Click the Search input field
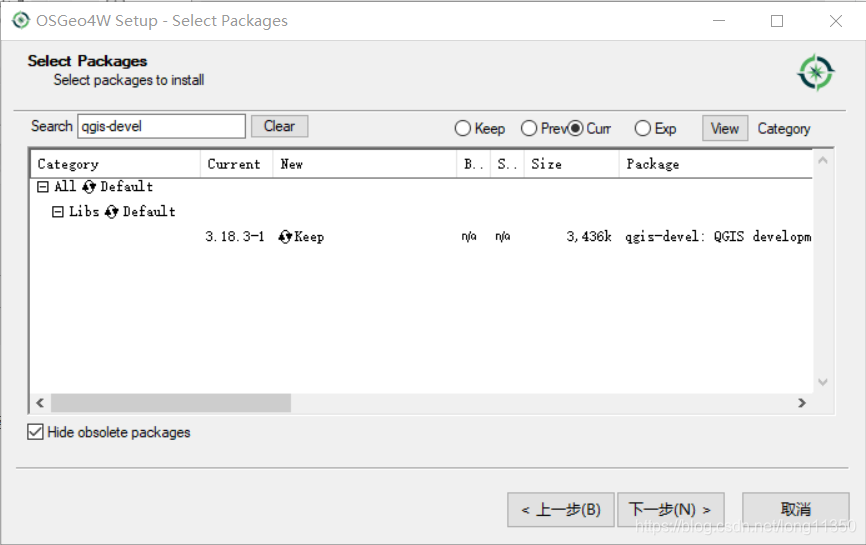 click(161, 126)
